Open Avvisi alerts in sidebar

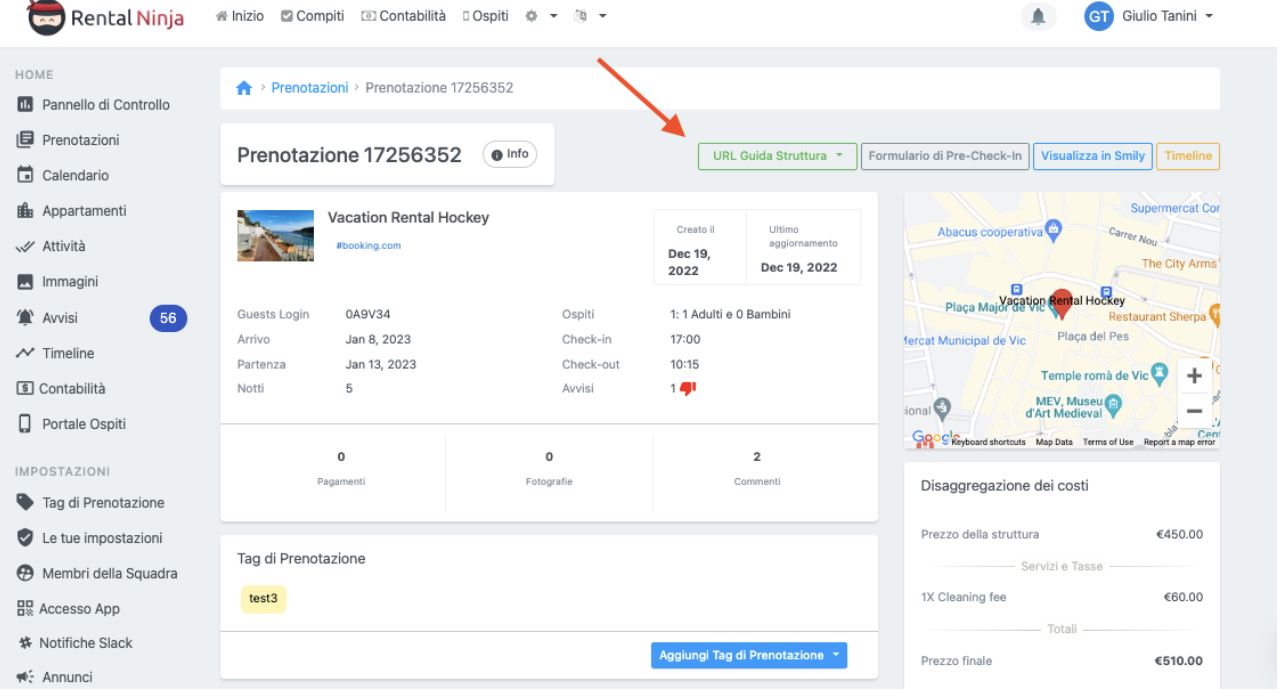(x=60, y=318)
